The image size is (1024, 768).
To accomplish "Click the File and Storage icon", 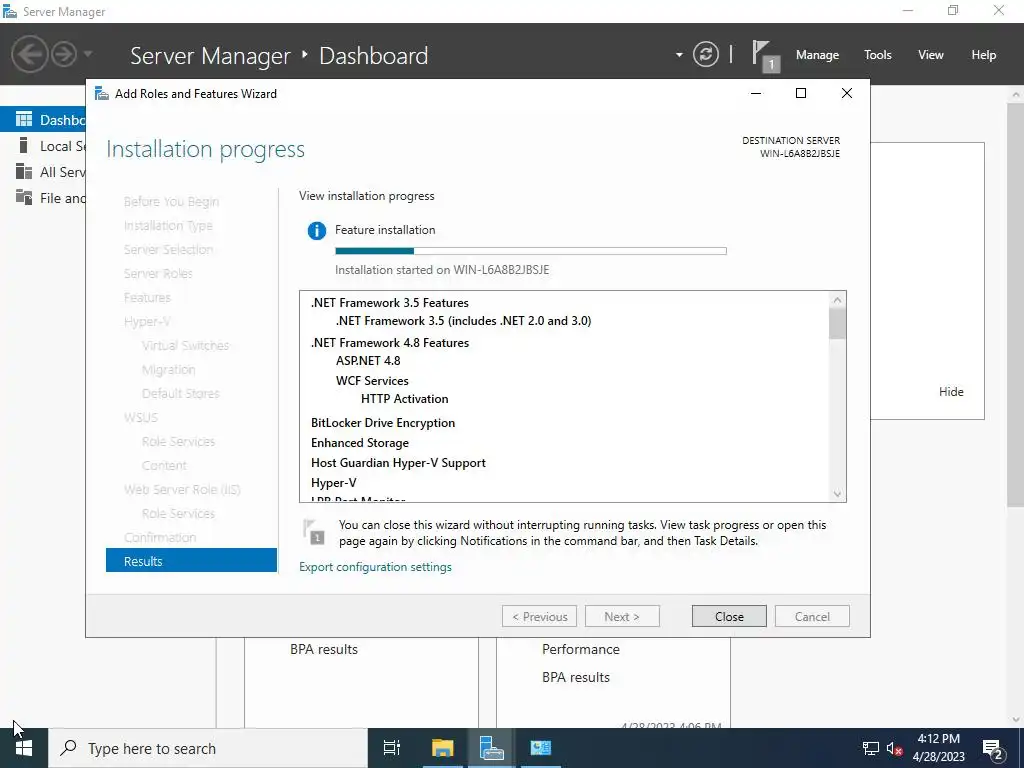I will [24, 197].
